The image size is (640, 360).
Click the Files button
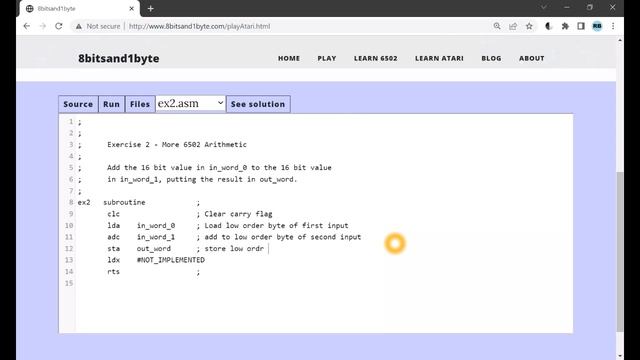(x=140, y=104)
